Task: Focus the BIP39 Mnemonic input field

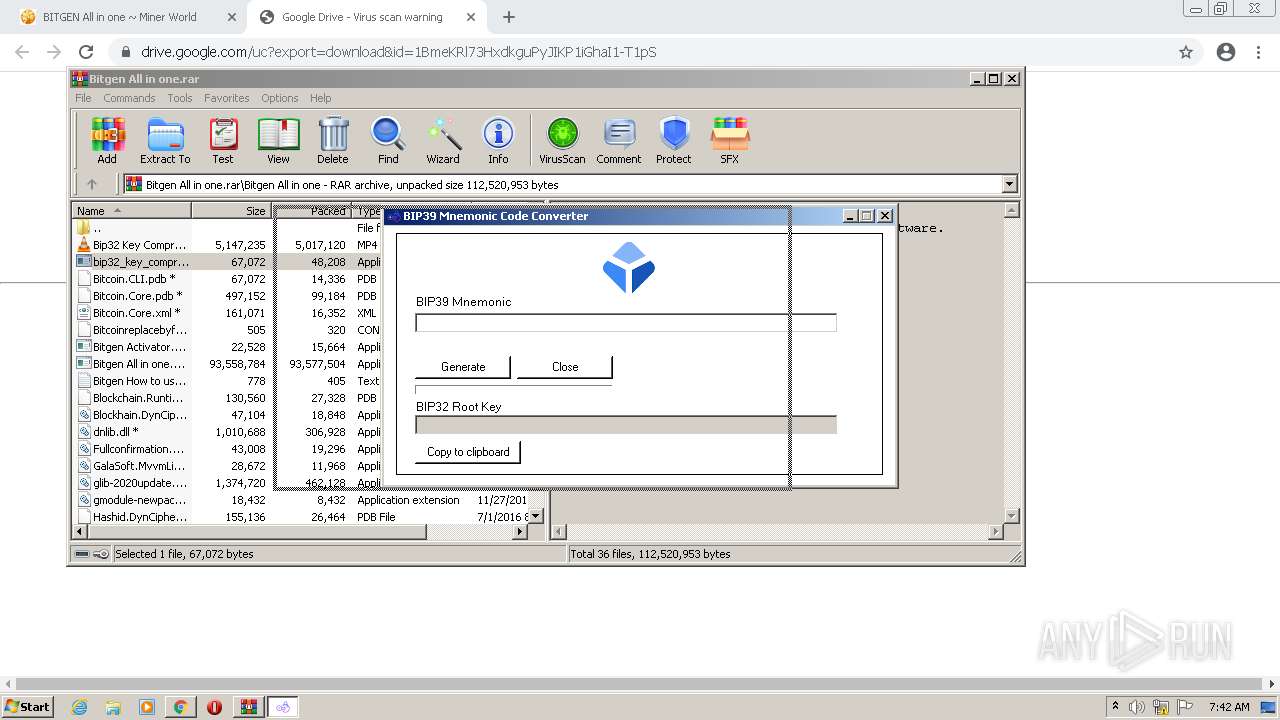Action: pyautogui.click(x=626, y=322)
